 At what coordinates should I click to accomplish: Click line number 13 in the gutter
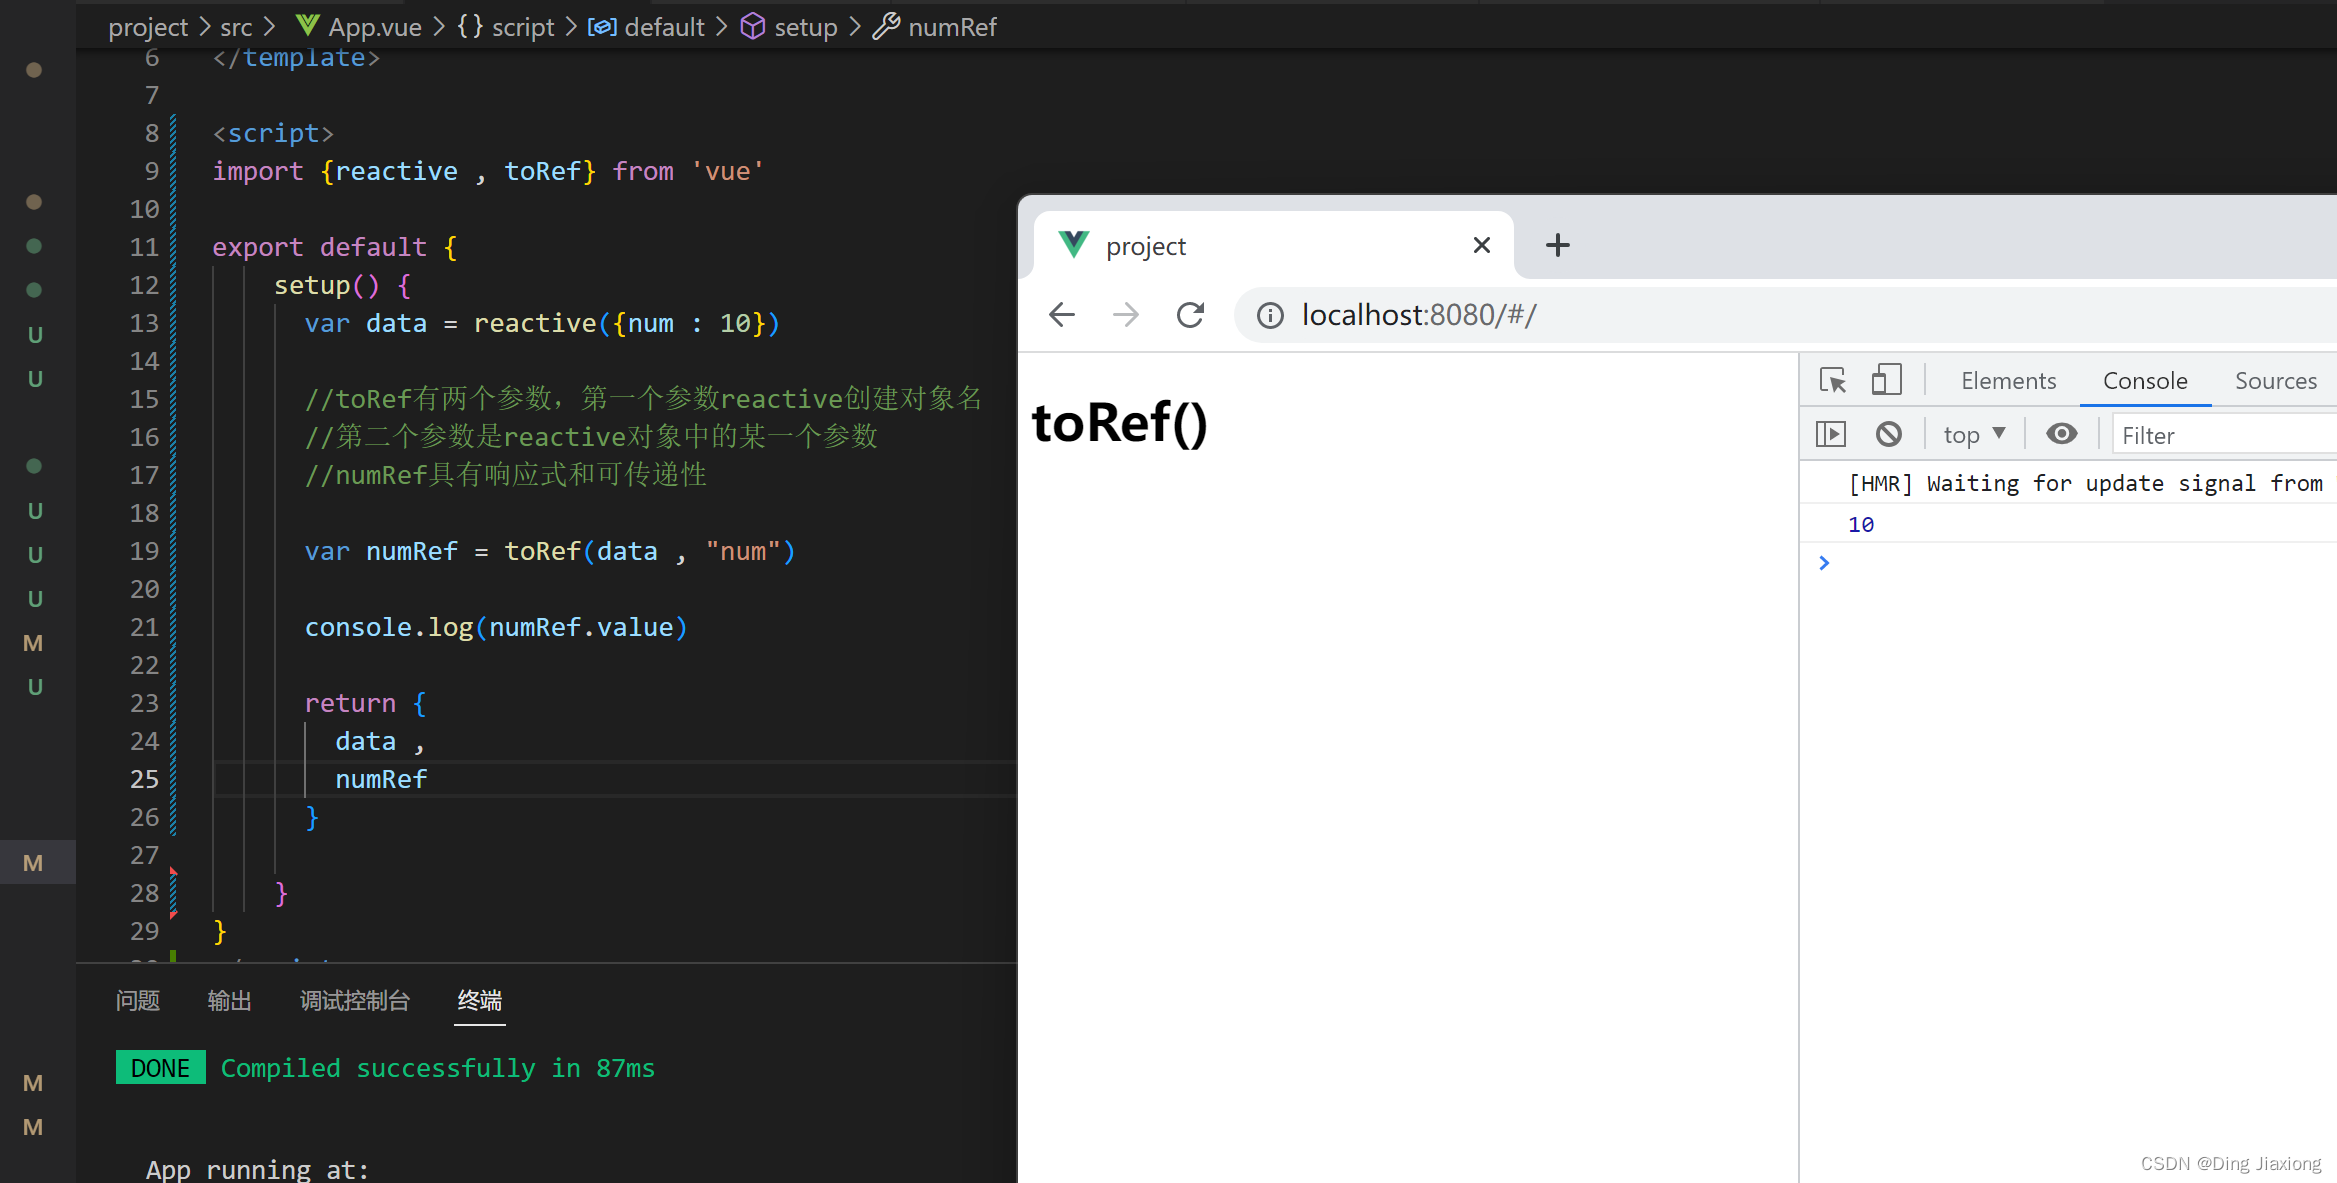click(144, 323)
